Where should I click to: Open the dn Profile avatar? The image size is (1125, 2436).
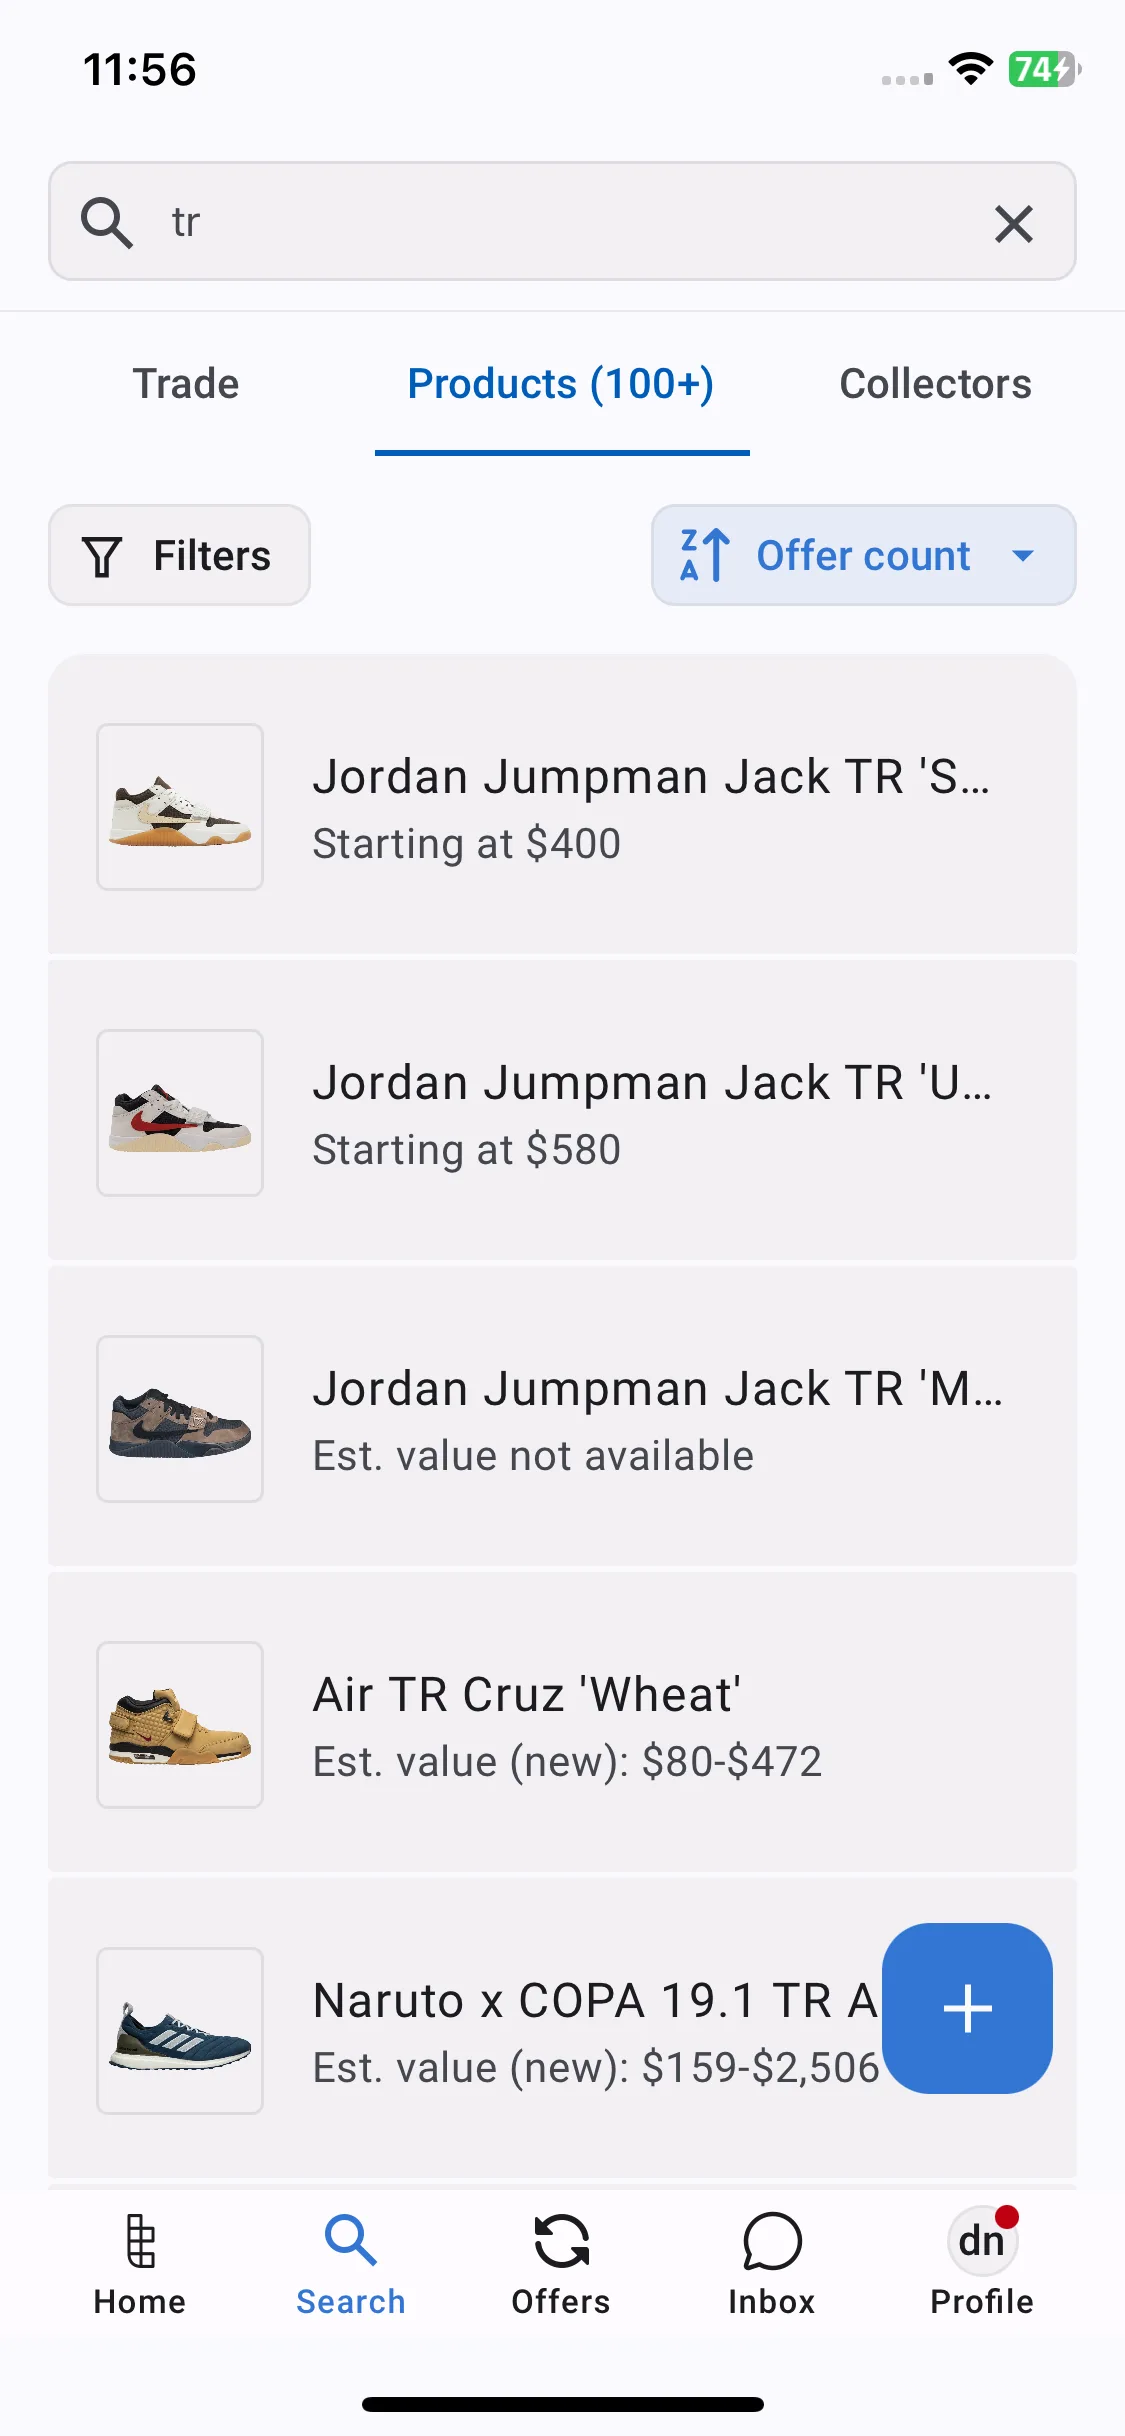(982, 2241)
